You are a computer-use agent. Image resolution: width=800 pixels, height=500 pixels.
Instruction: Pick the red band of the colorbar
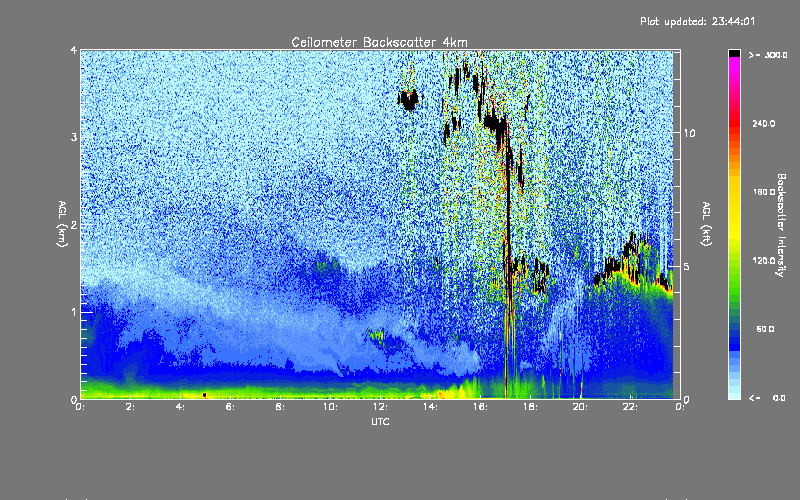tap(734, 122)
